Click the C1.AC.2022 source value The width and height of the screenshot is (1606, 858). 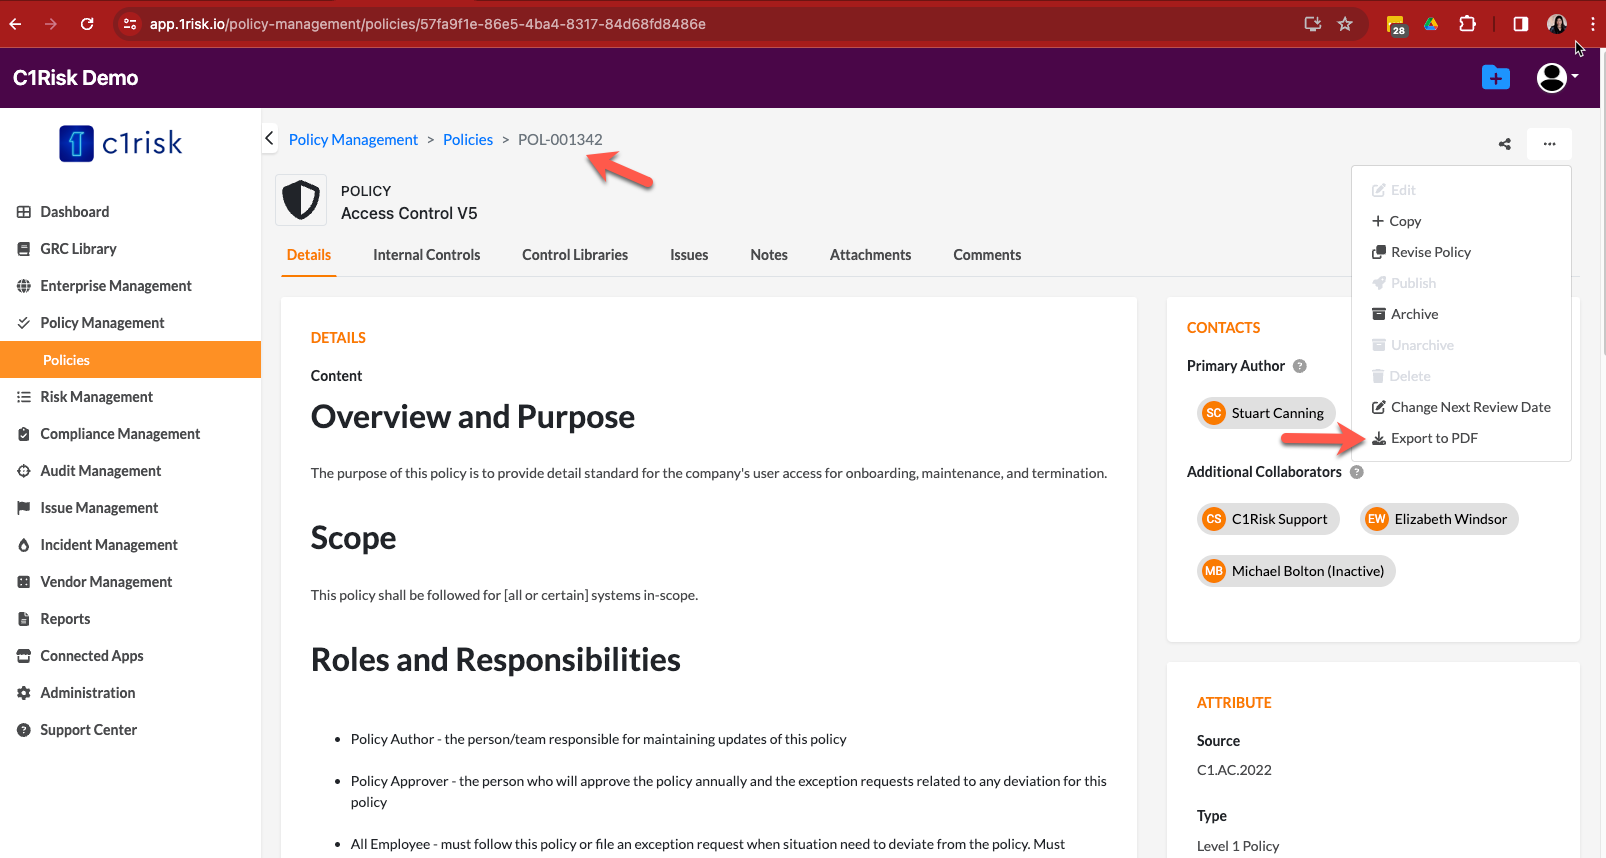pyautogui.click(x=1234, y=770)
